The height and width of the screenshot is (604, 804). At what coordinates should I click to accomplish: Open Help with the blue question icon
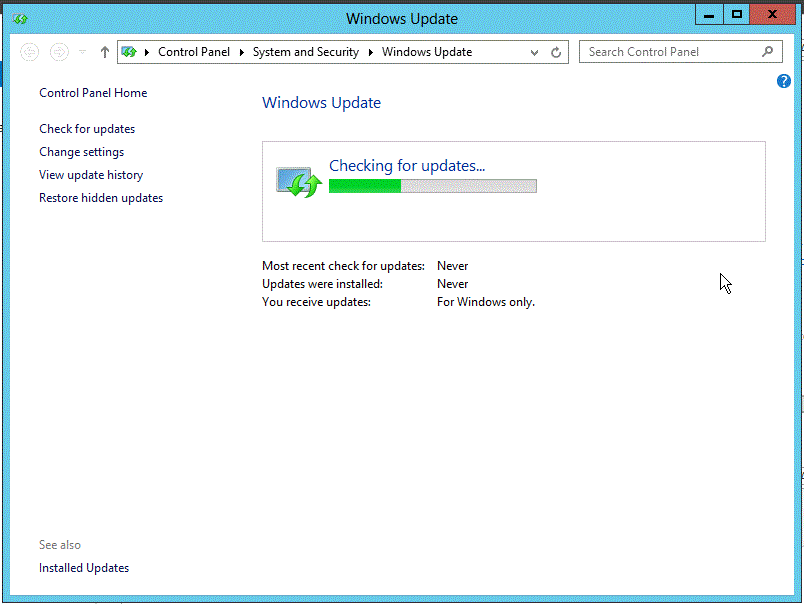point(783,81)
